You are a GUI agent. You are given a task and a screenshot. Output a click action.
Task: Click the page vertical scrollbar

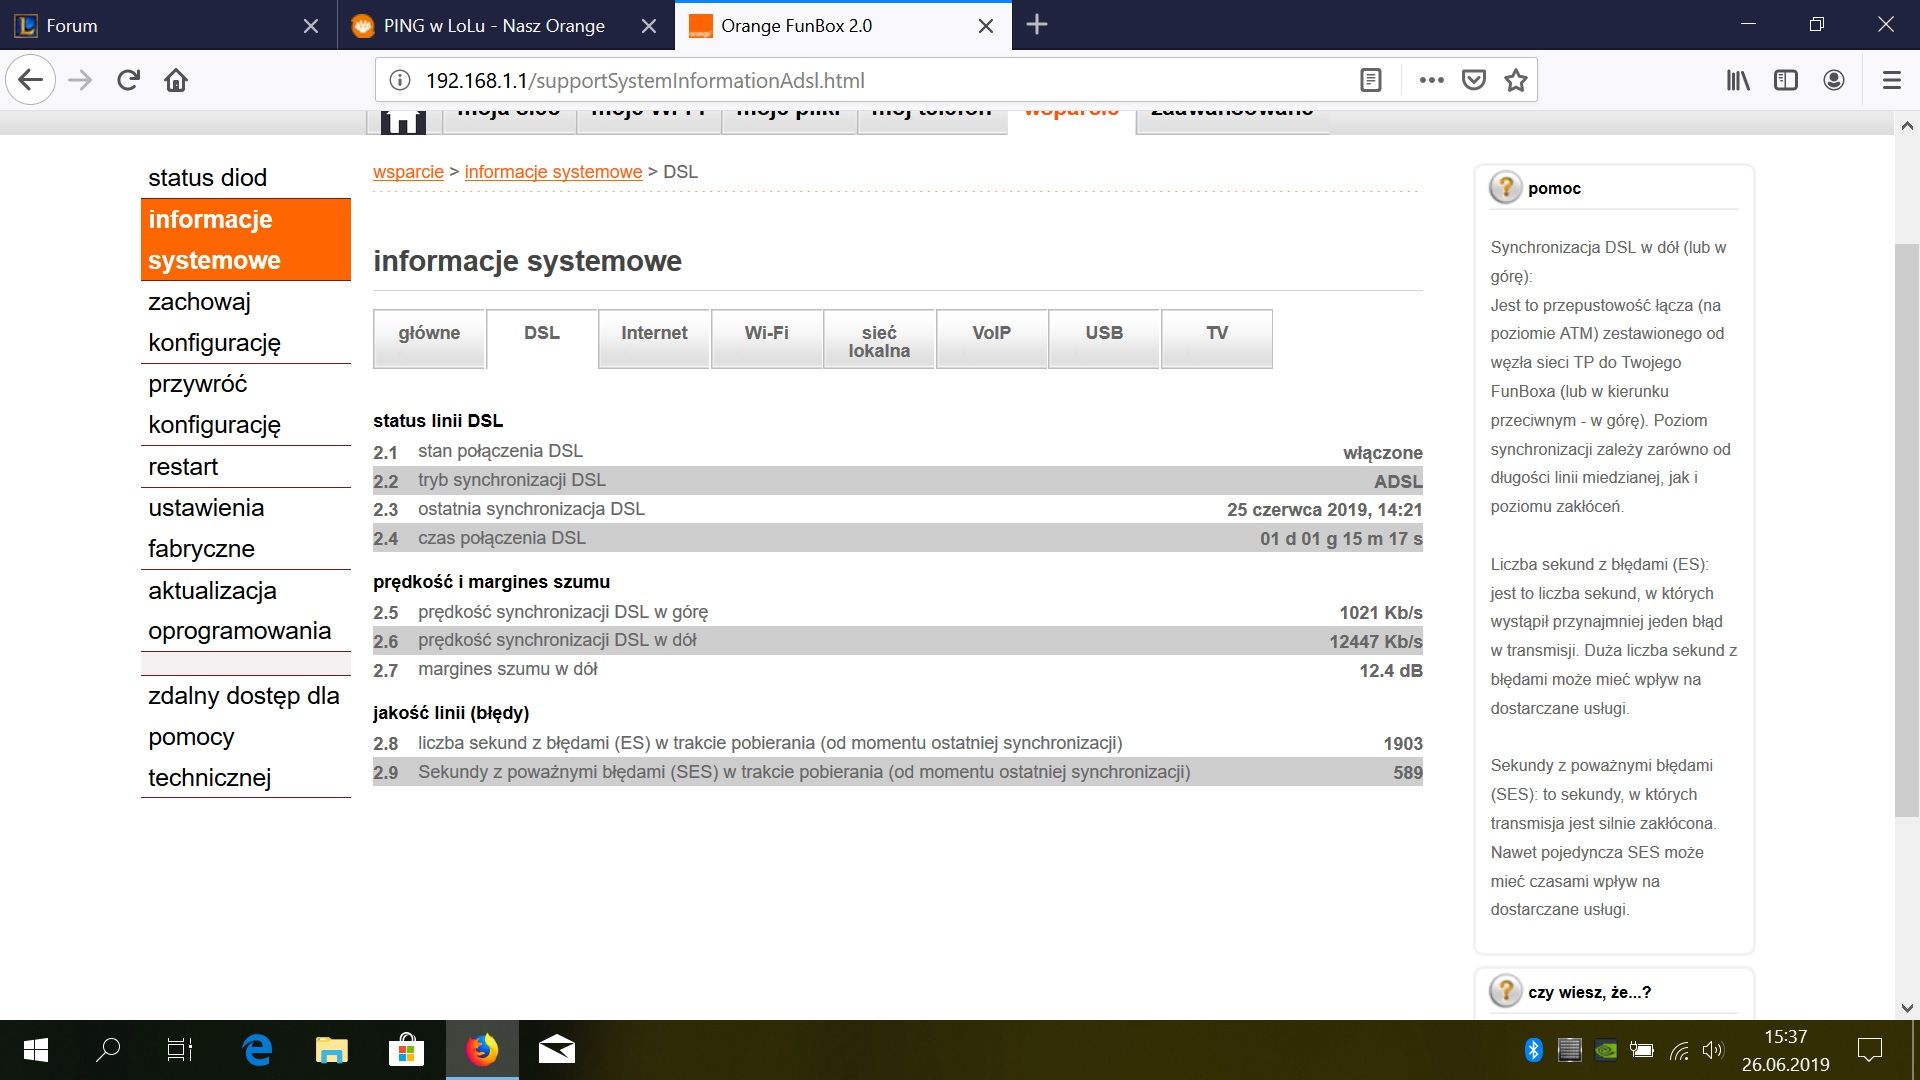(1906, 530)
